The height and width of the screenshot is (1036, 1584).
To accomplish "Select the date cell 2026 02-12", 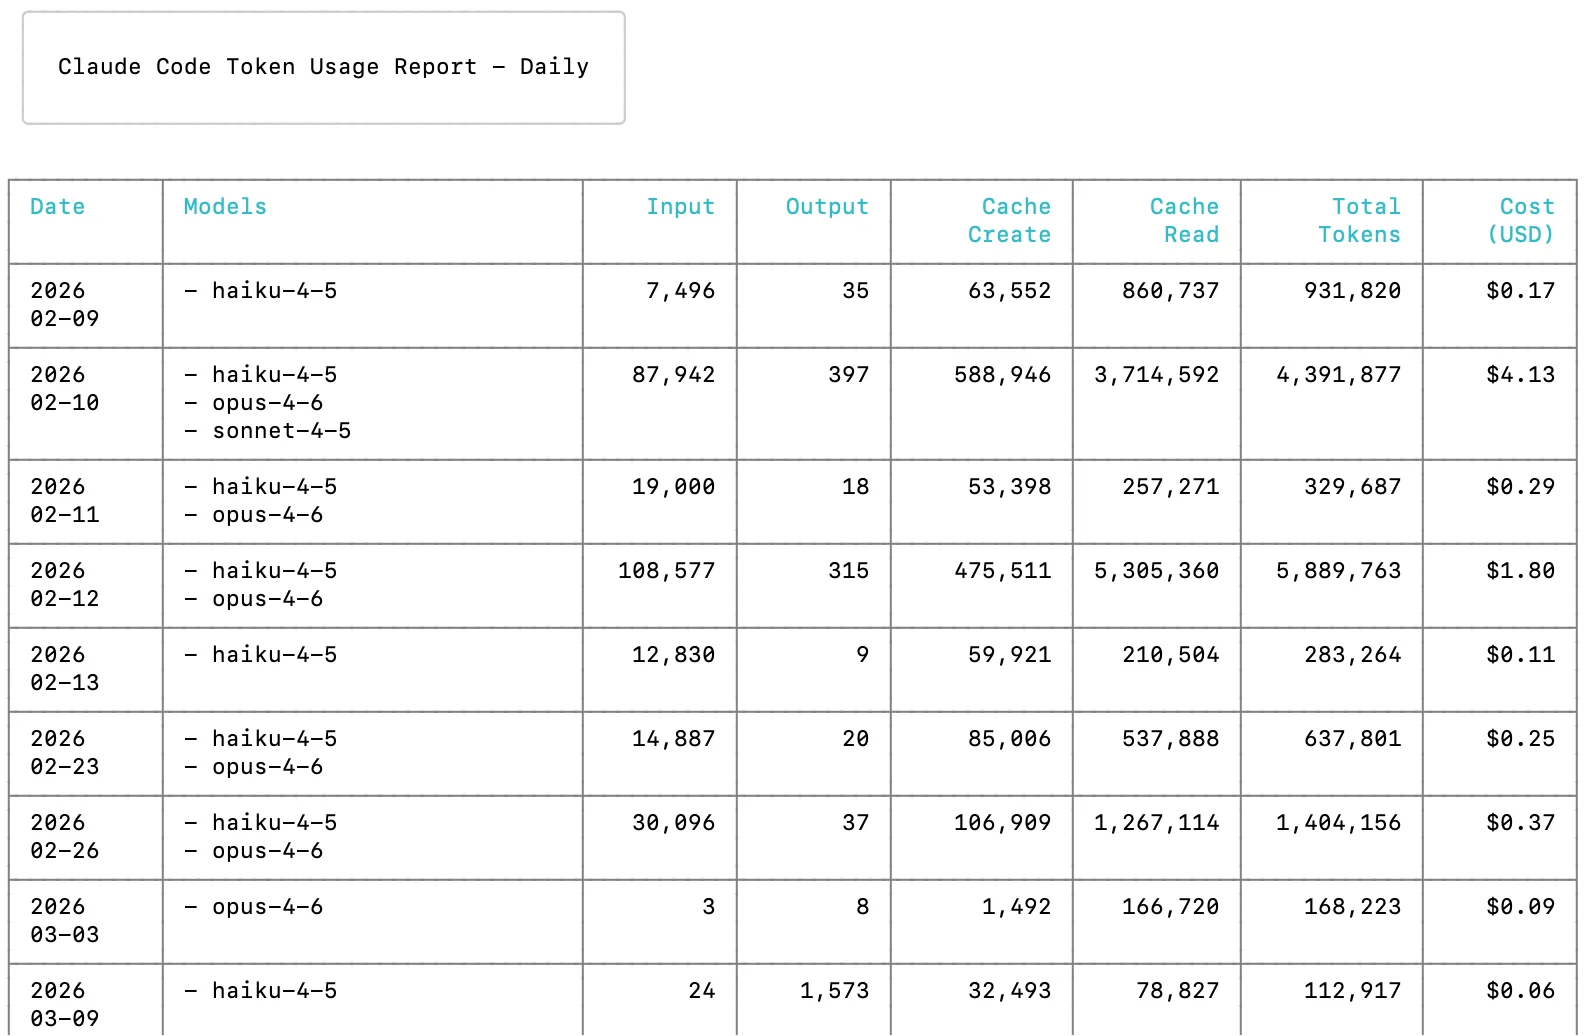I will (x=65, y=585).
